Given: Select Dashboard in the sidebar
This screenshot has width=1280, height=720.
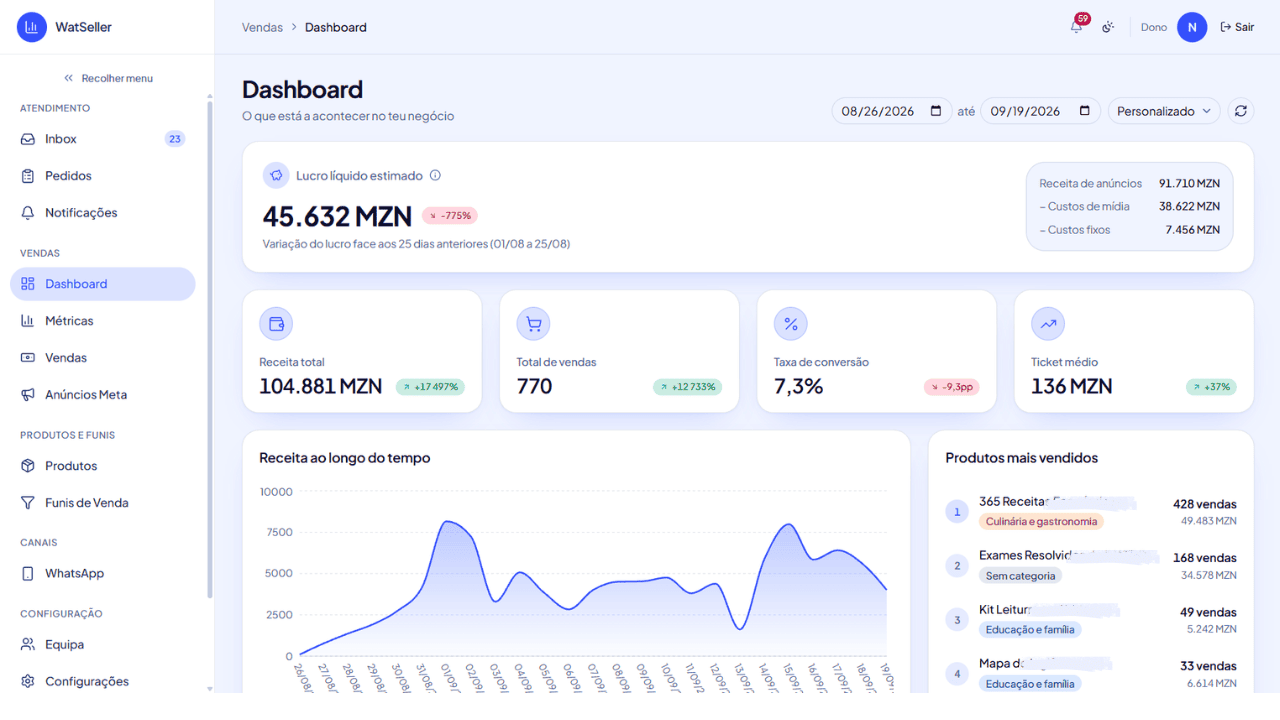Looking at the screenshot, I should [x=102, y=284].
